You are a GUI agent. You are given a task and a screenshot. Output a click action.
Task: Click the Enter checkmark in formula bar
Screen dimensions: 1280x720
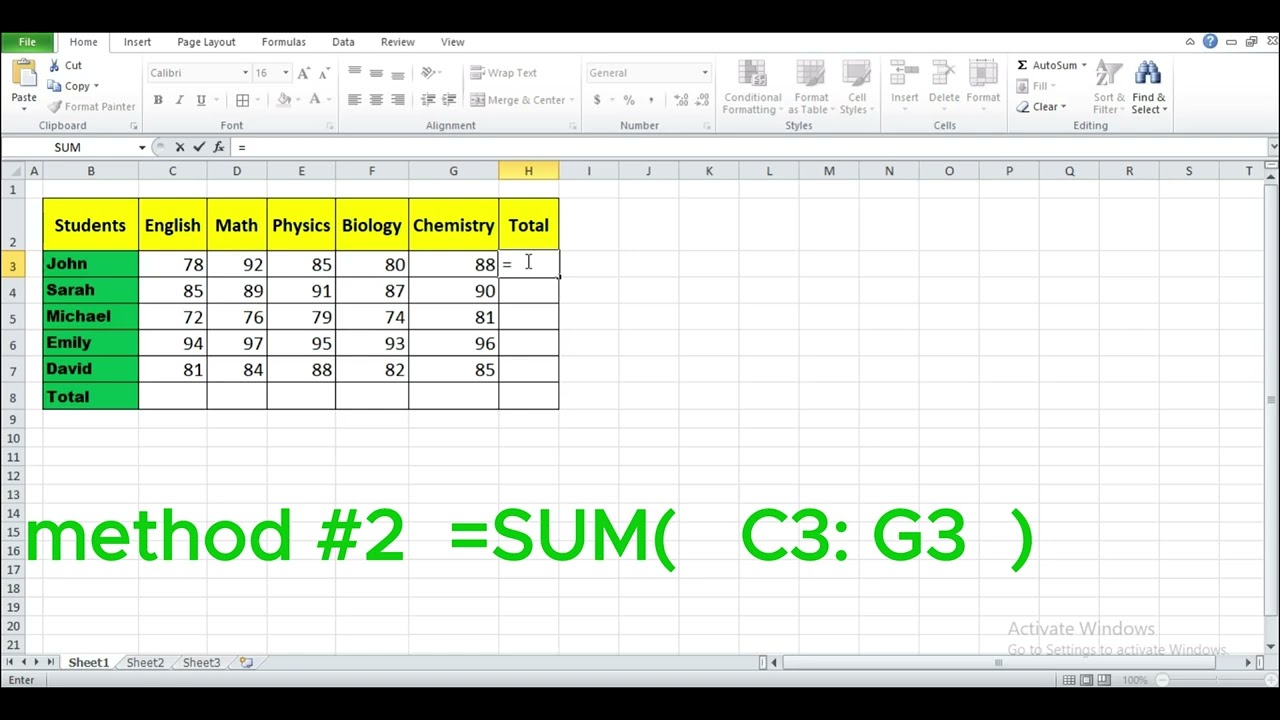(199, 147)
